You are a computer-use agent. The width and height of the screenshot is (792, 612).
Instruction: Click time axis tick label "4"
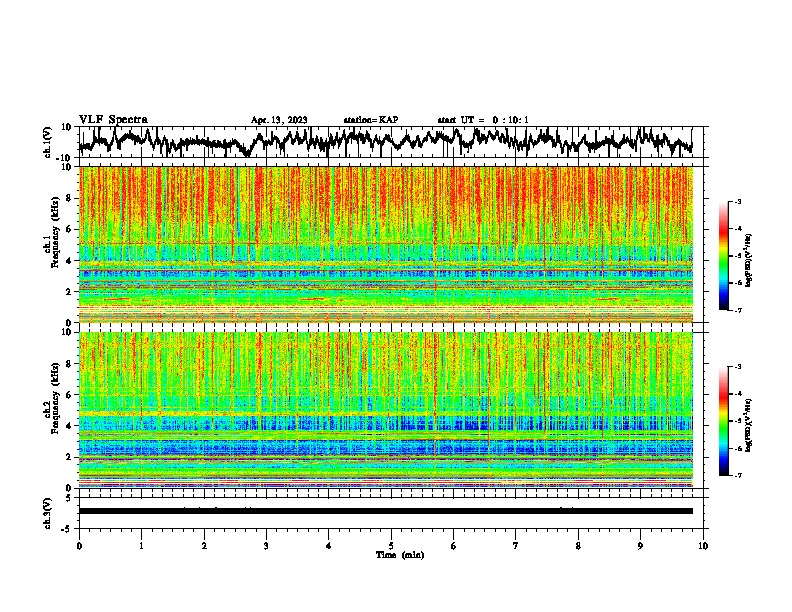tap(328, 546)
